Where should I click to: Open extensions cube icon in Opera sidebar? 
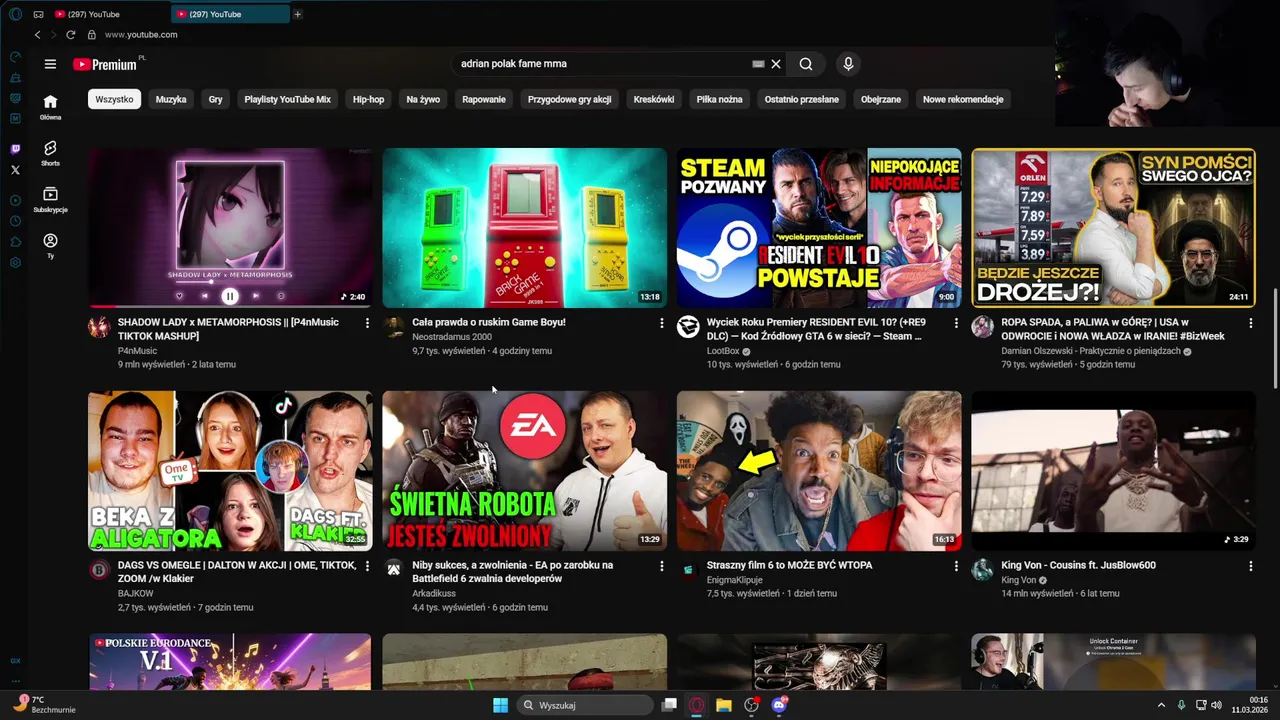coord(15,242)
